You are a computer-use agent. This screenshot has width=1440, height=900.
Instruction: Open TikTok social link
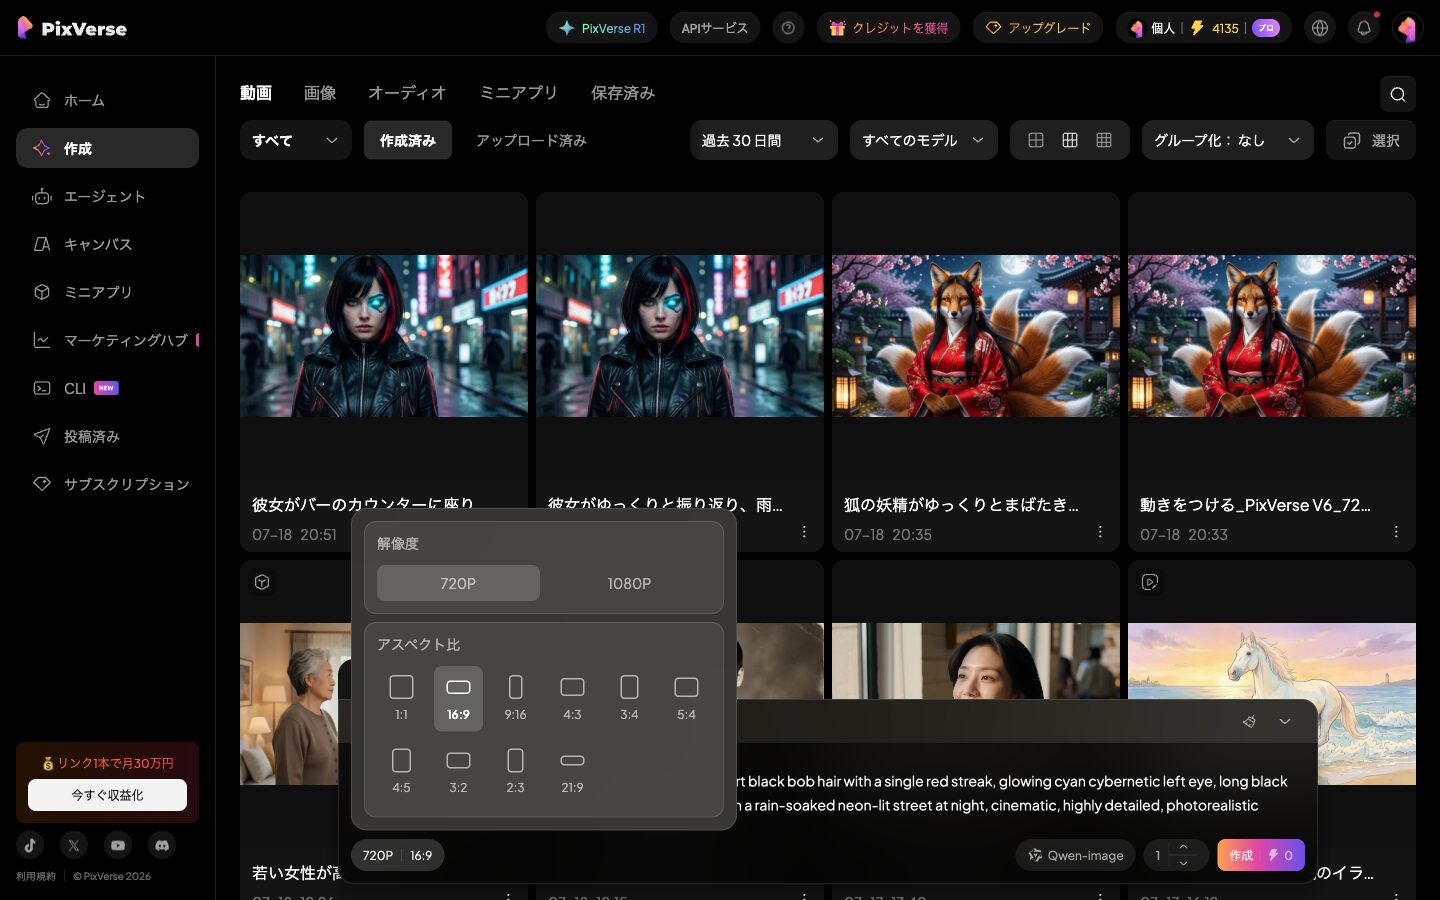coord(30,845)
